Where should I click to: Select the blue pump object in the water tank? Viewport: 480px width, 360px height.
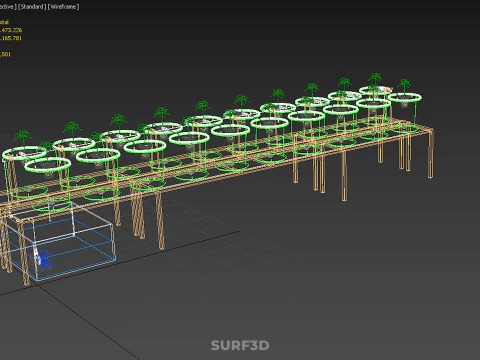point(44,259)
